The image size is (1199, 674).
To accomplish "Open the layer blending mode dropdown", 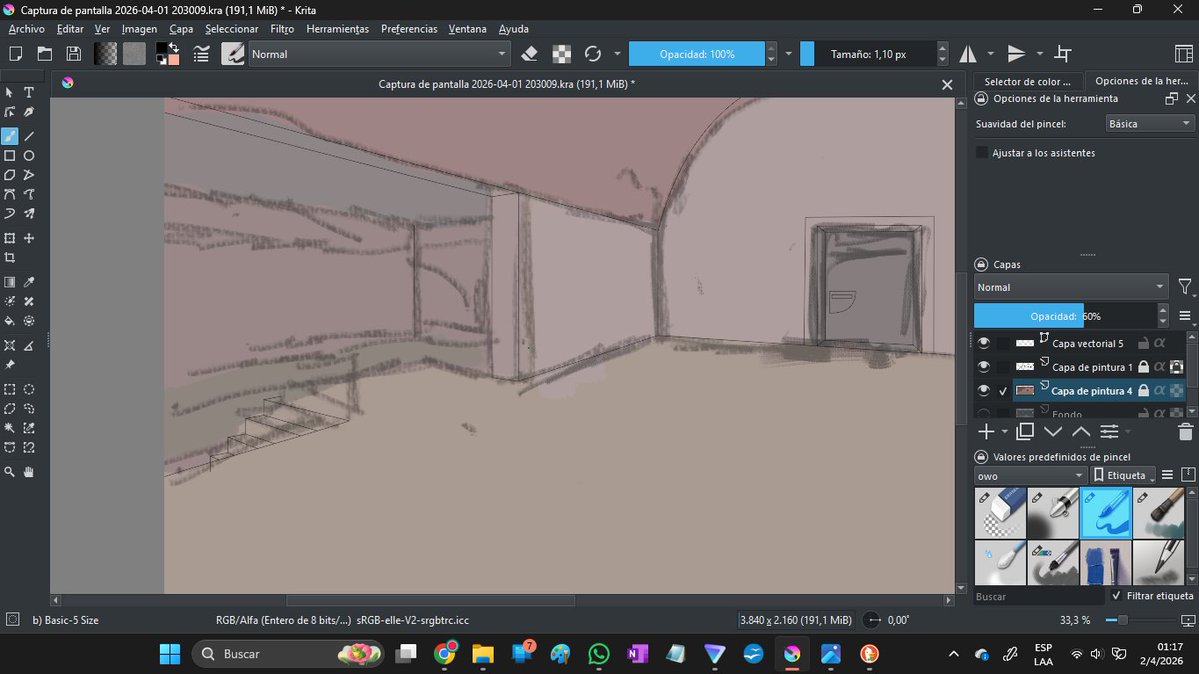I will tap(1071, 287).
